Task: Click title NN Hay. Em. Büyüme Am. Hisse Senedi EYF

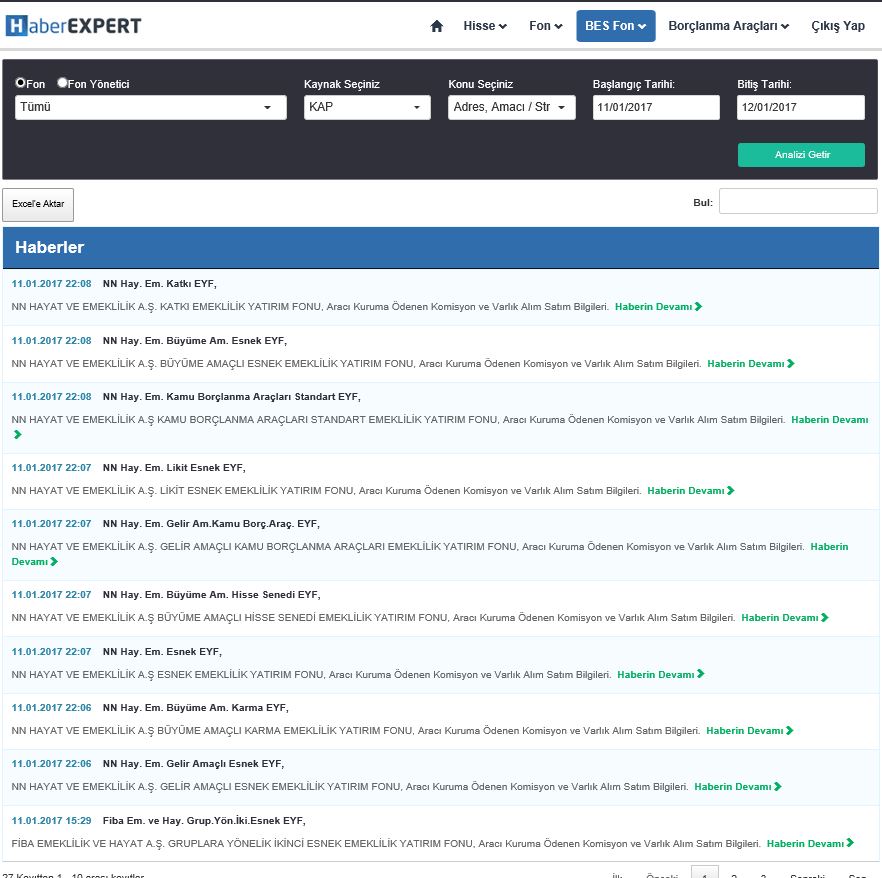Action: 212,595
